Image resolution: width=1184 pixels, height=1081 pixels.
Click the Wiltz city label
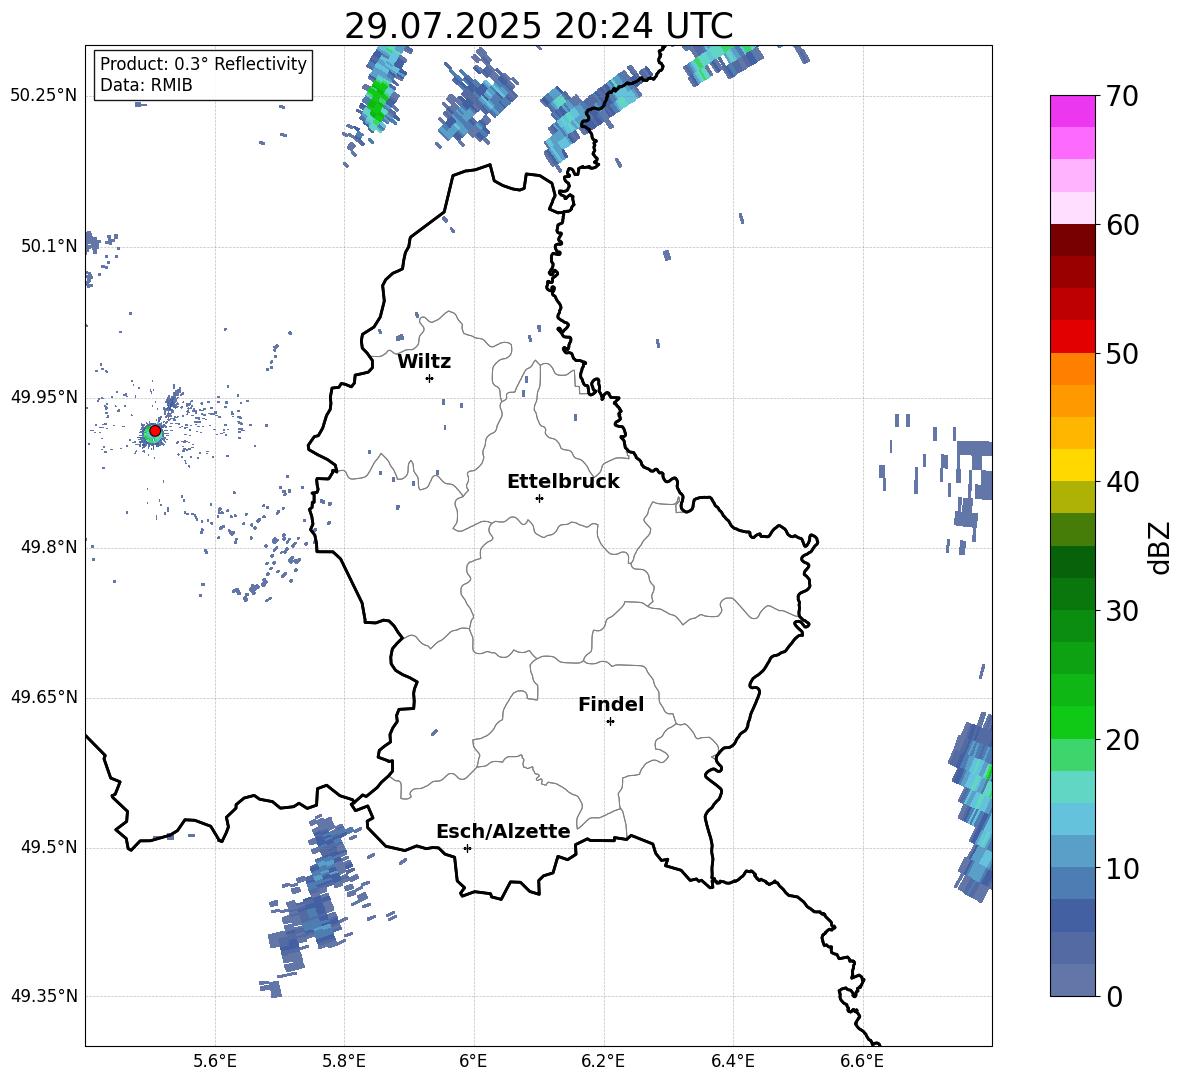(424, 362)
